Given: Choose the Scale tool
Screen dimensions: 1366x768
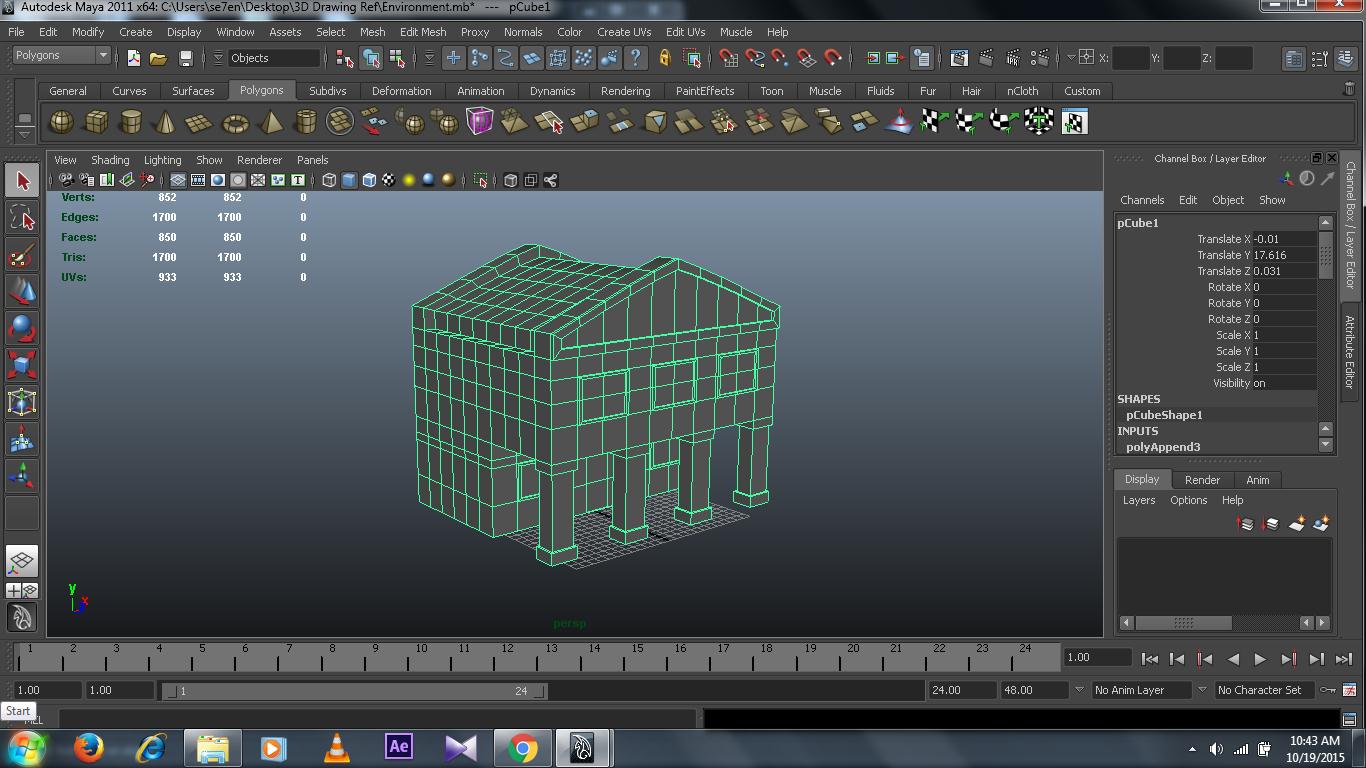Looking at the screenshot, I should click(x=22, y=365).
